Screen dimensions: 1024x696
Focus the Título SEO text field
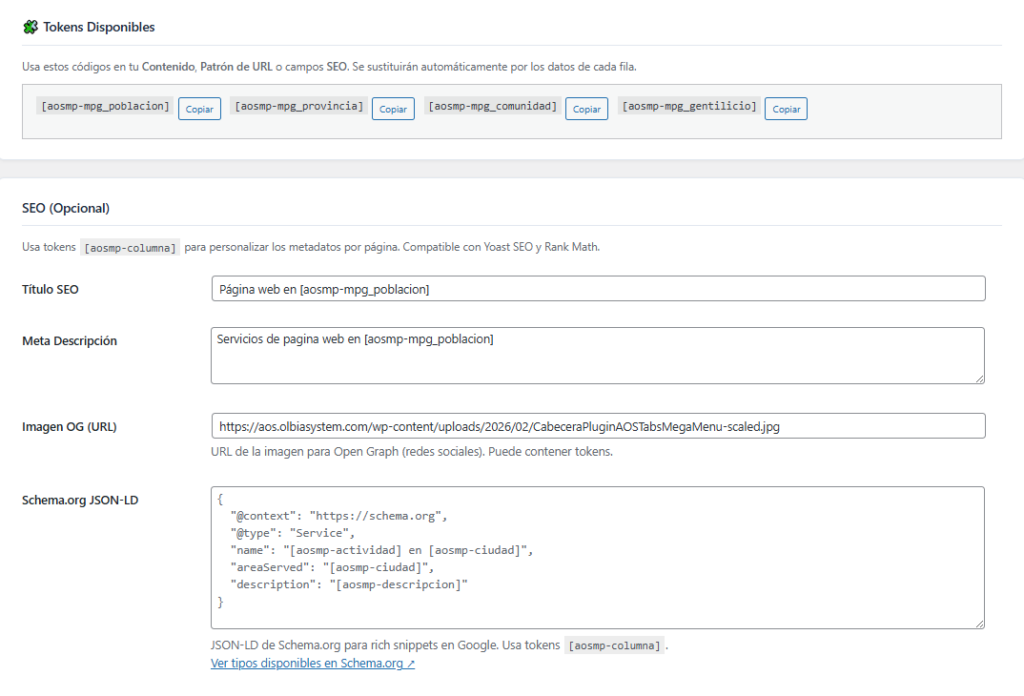click(x=597, y=289)
